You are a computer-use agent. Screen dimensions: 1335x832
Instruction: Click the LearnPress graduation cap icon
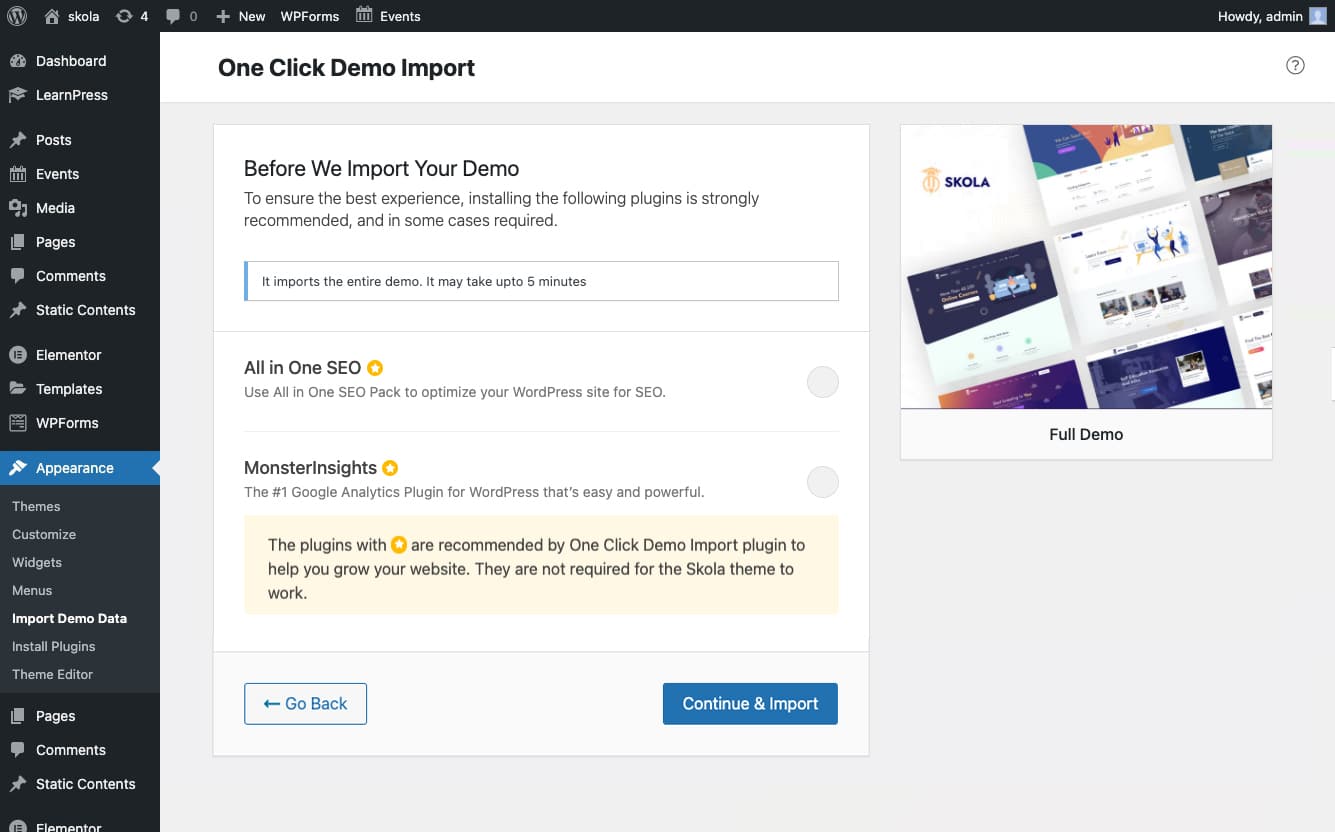click(18, 95)
